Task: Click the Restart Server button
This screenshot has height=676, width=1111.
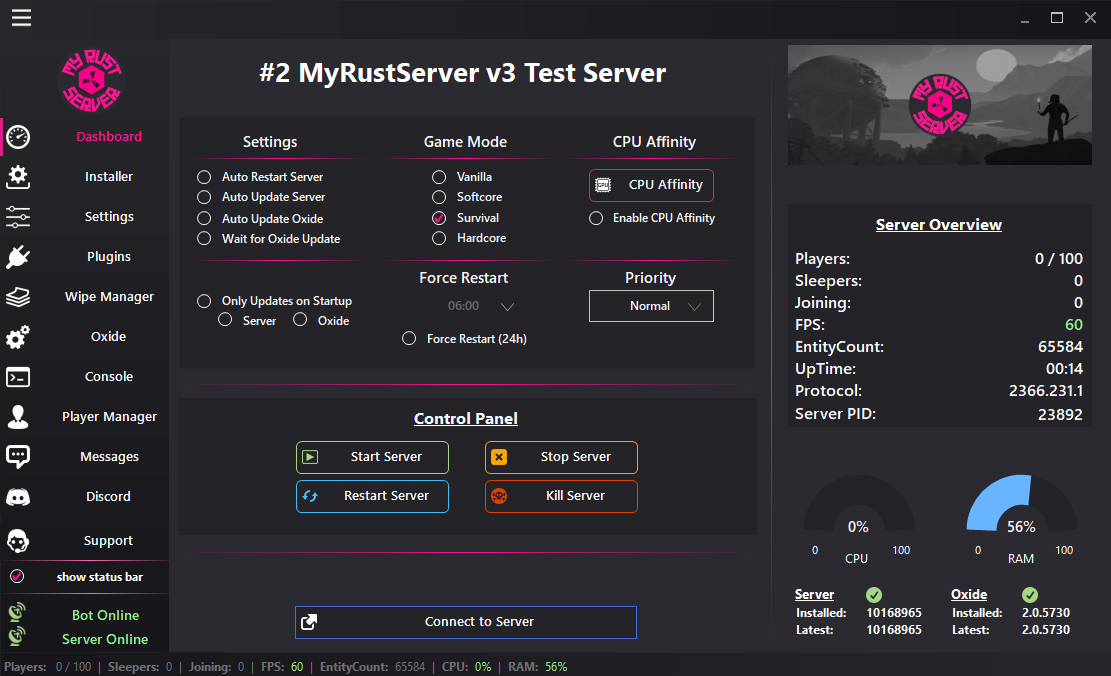Action: click(x=372, y=496)
